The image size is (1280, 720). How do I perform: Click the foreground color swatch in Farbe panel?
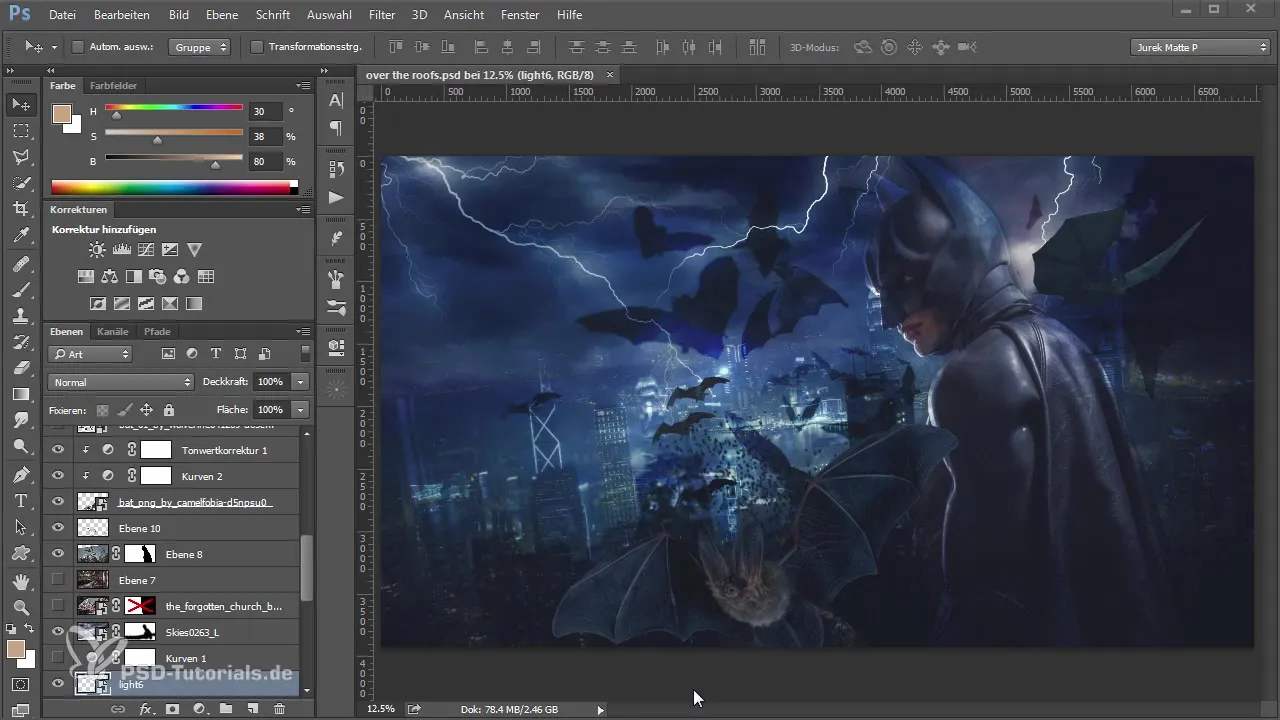coord(61,113)
